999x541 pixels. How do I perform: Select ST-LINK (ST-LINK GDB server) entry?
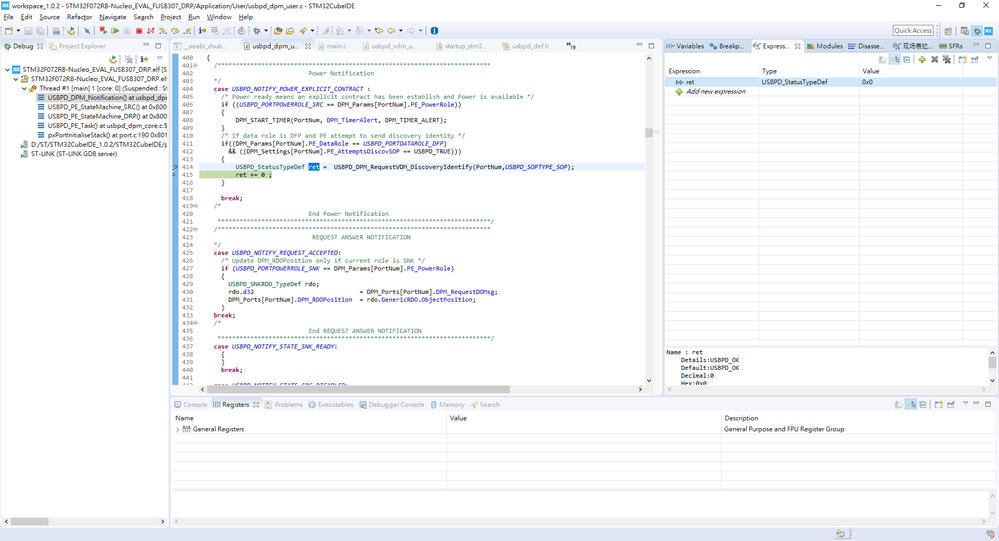pyautogui.click(x=69, y=154)
